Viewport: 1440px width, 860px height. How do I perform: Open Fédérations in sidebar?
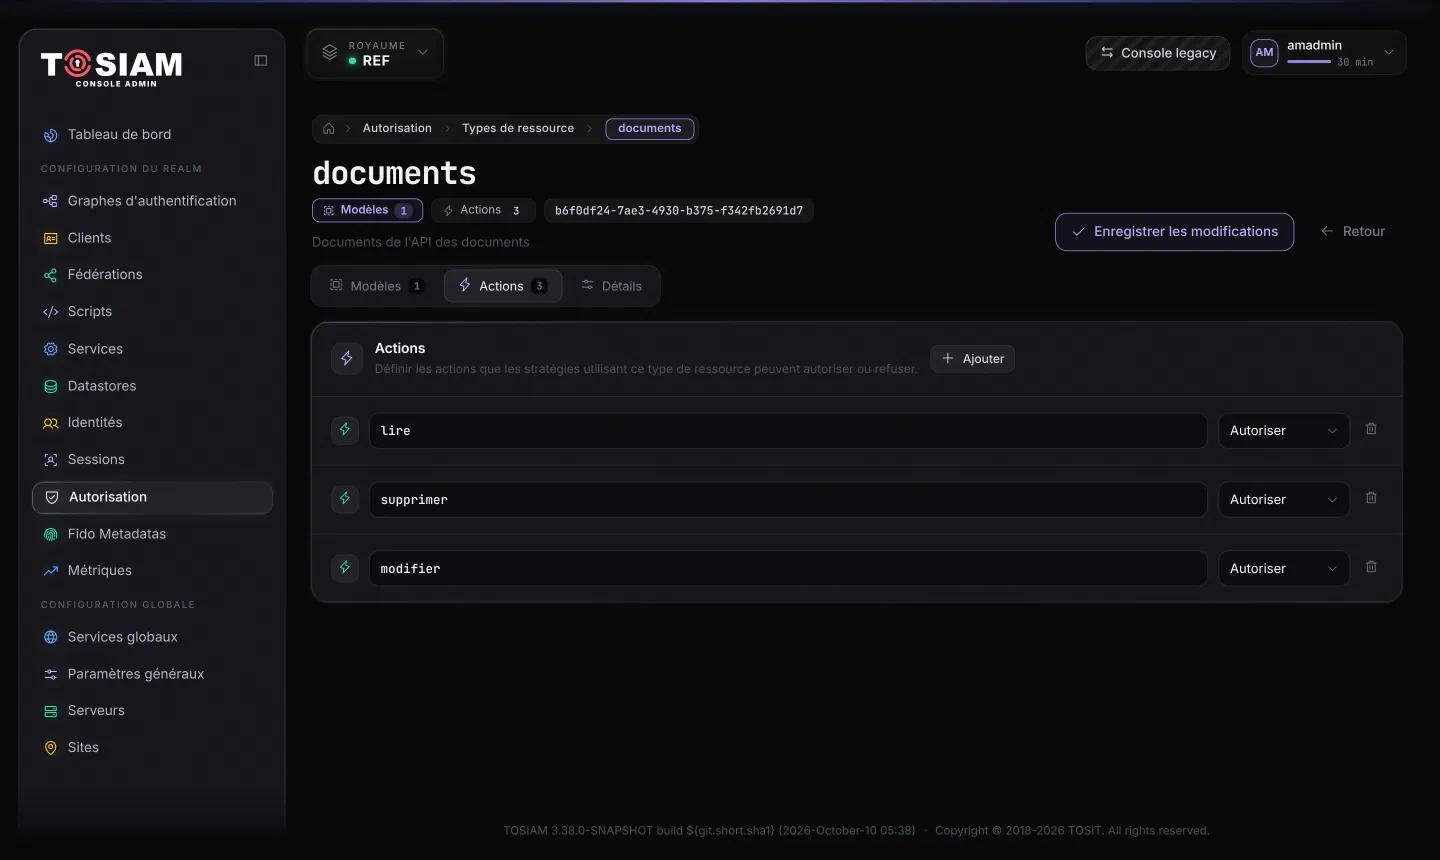[x=152, y=275]
